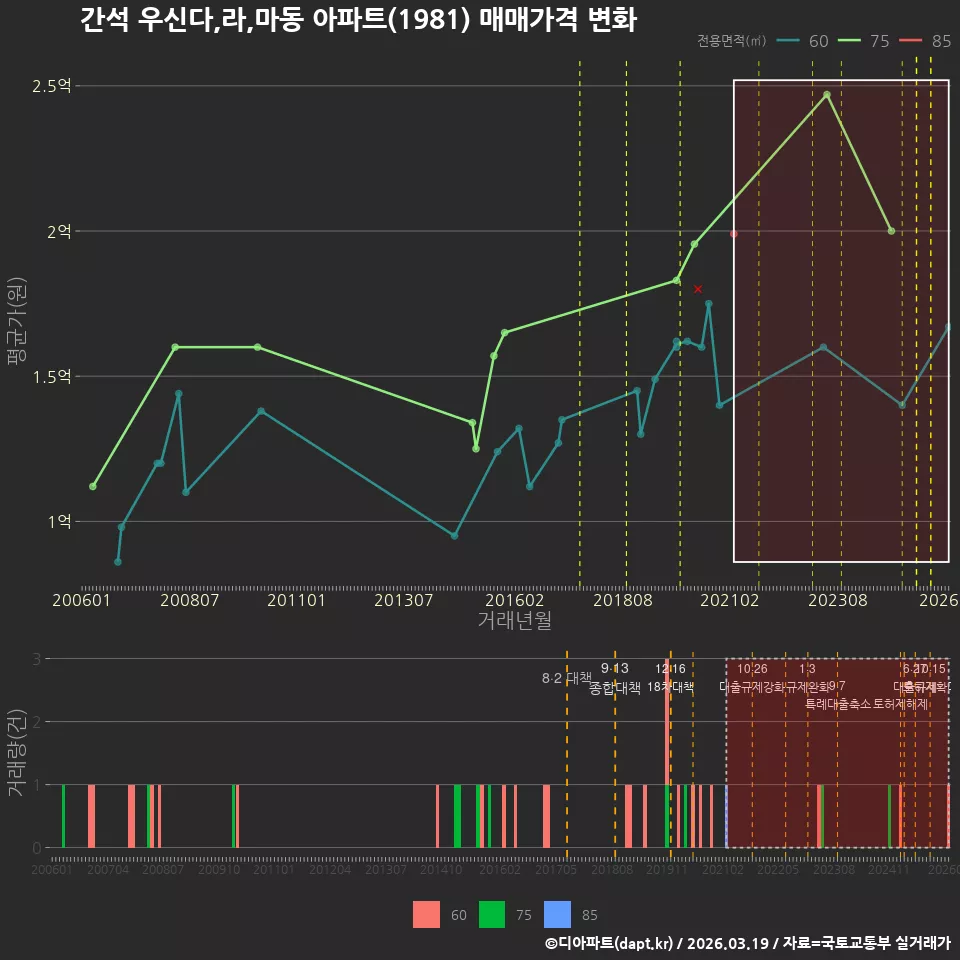Viewport: 960px width, 960px height.
Task: Click the lone red 85㎡ point at 2억
Action: coord(734,234)
